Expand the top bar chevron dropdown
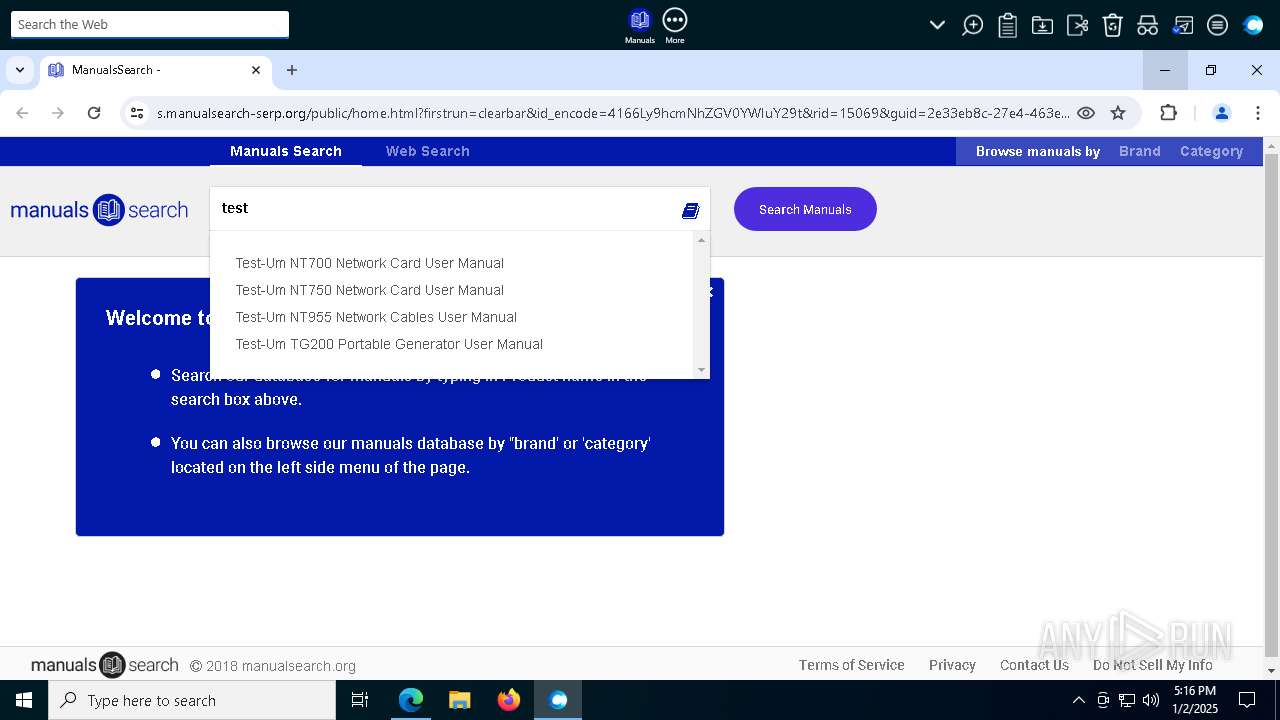1280x720 pixels. pyautogui.click(x=937, y=25)
